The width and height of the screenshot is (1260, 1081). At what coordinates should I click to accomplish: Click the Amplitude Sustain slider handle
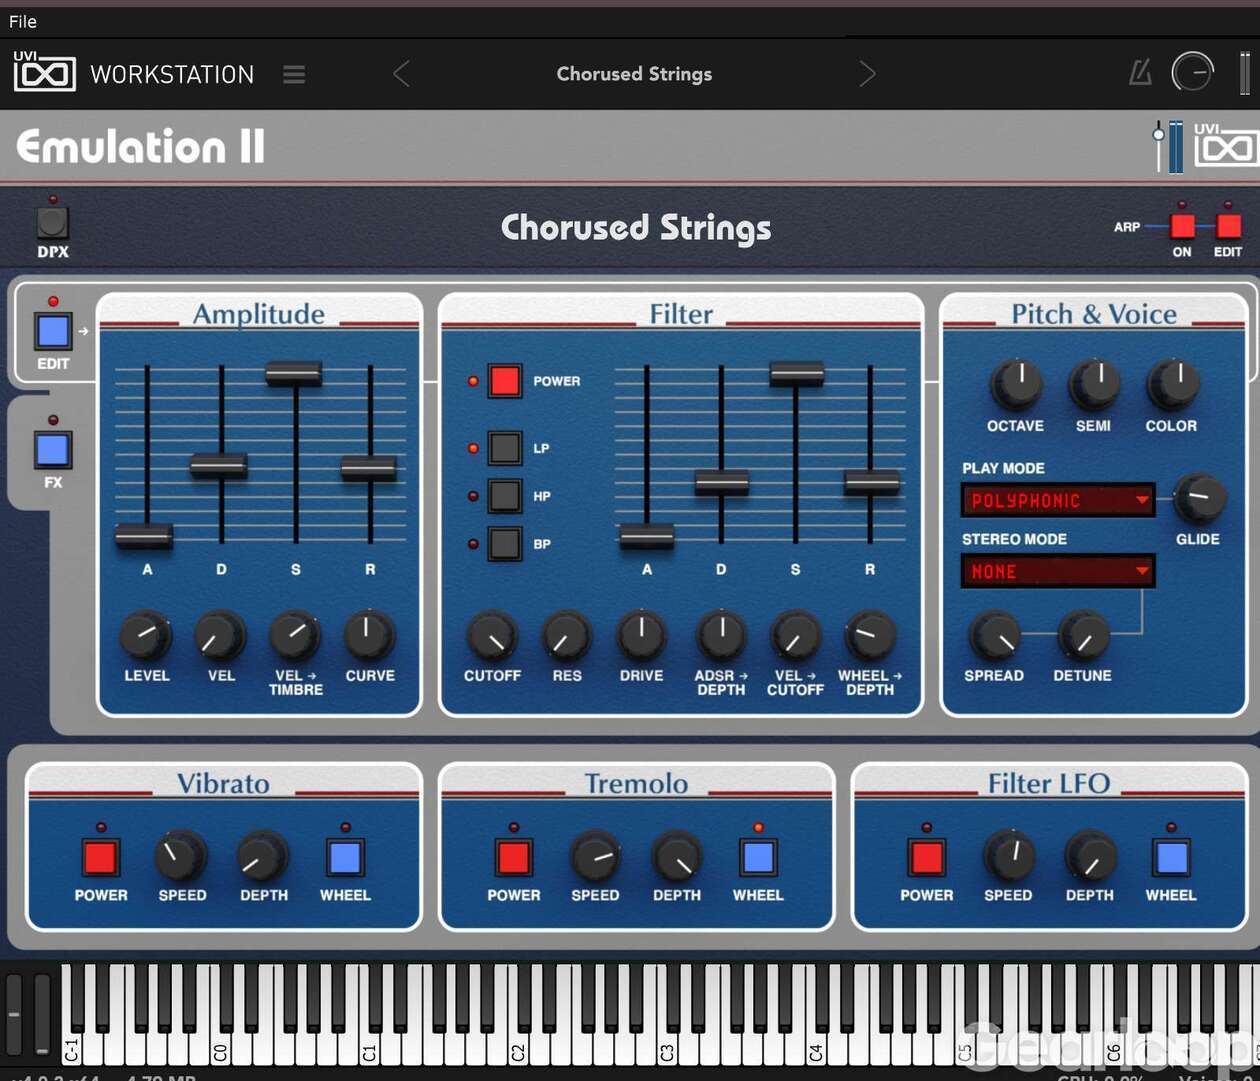[x=294, y=374]
